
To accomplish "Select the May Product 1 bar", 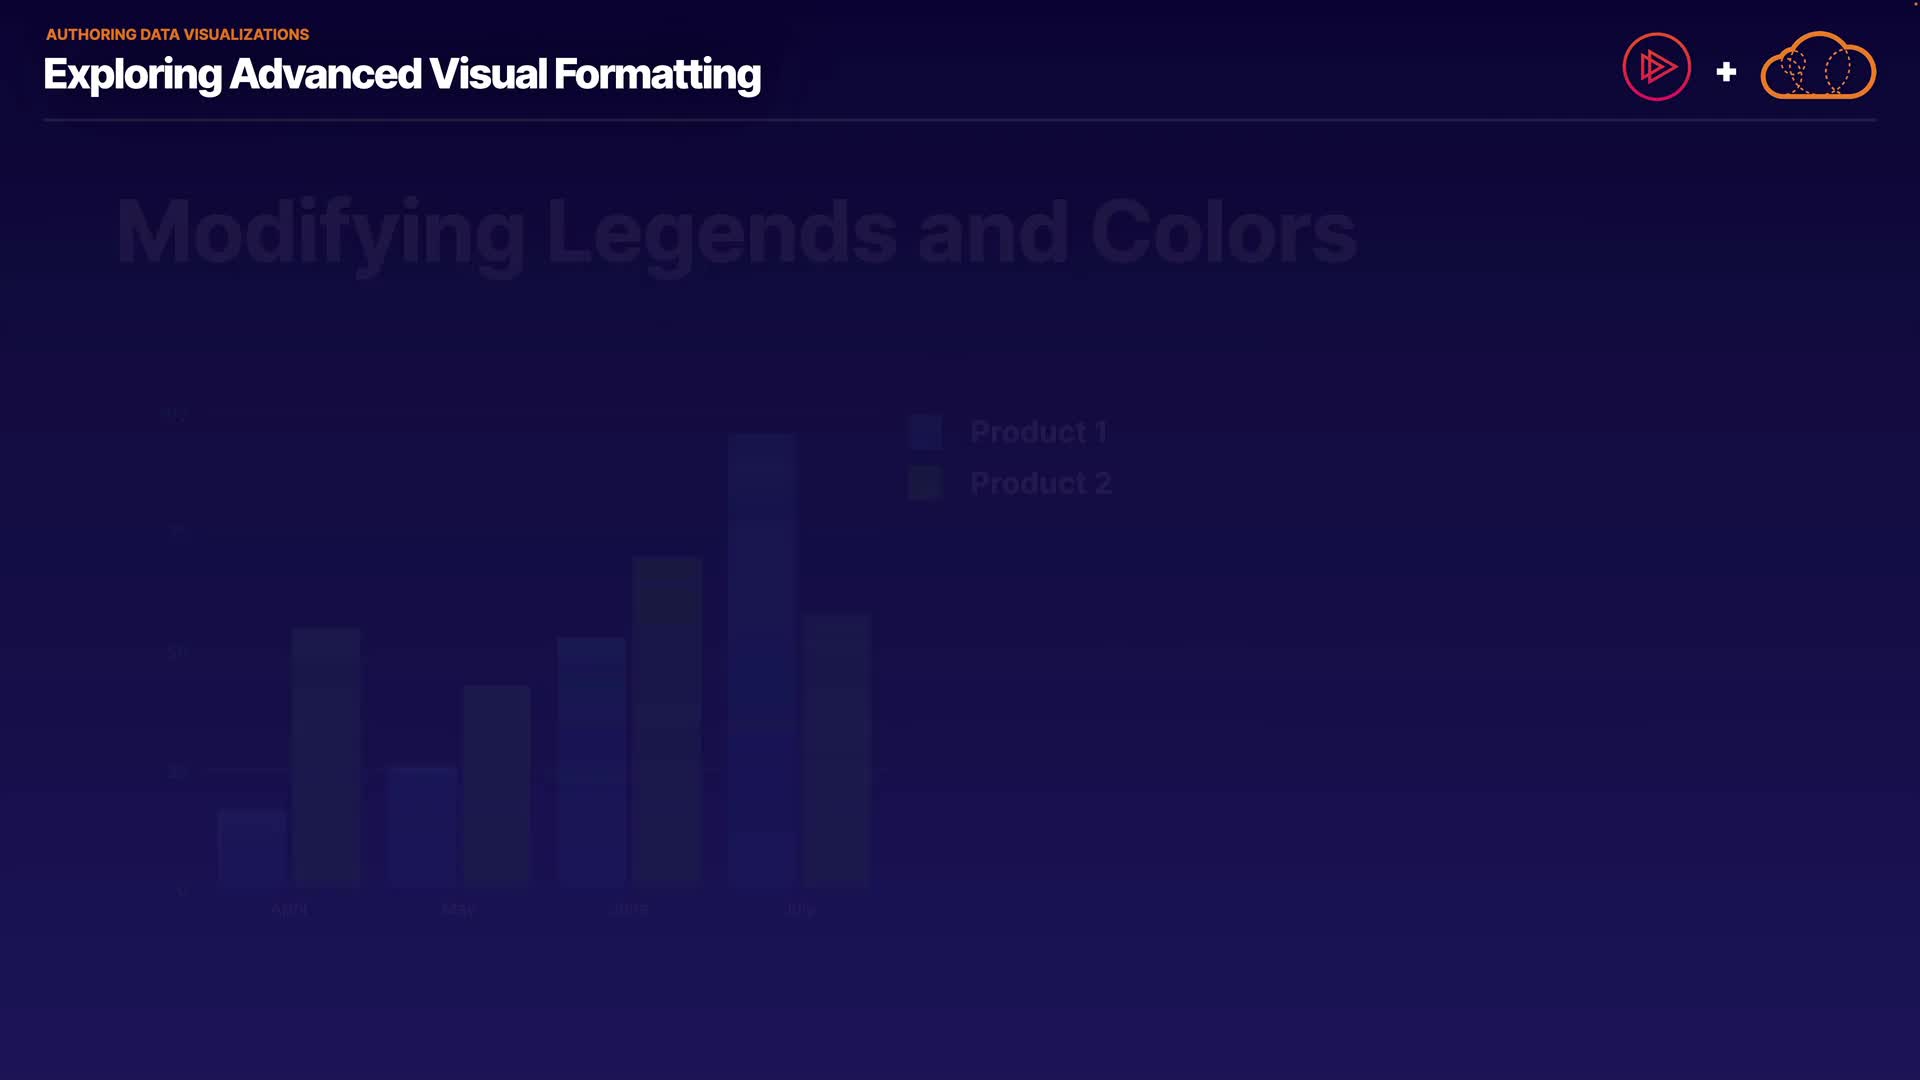I will point(422,826).
